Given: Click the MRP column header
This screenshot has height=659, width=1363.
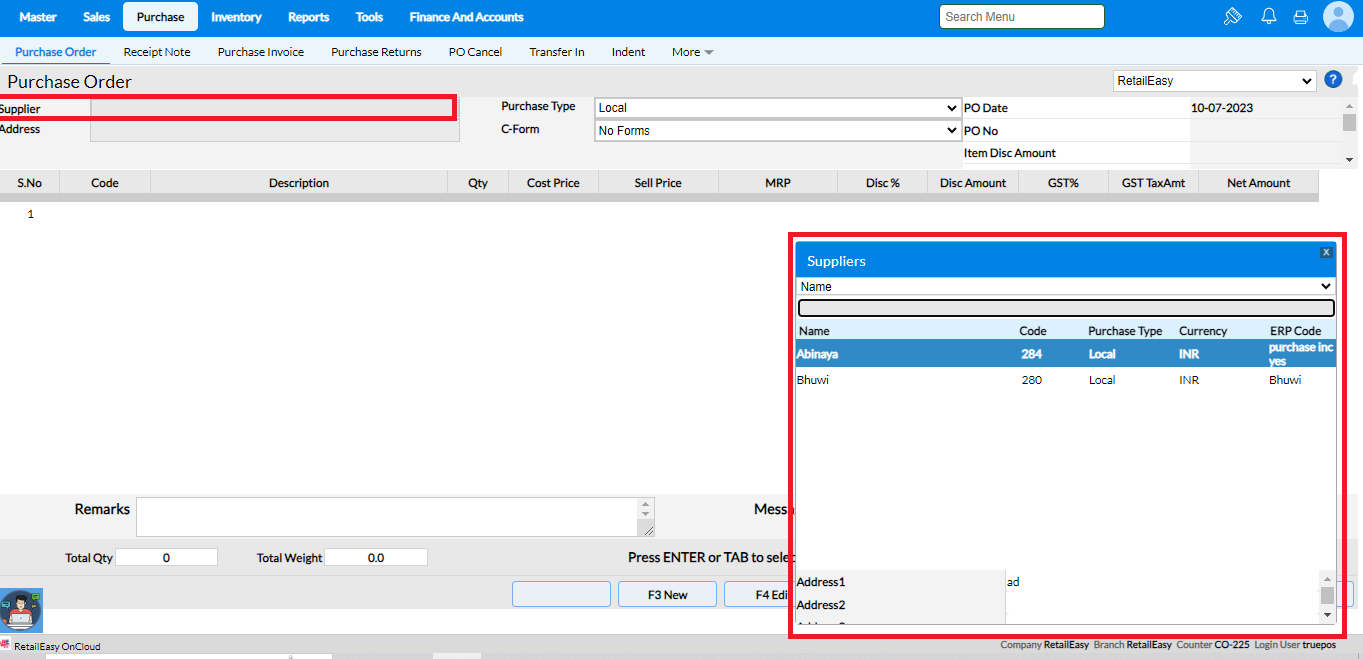Looking at the screenshot, I should (778, 183).
